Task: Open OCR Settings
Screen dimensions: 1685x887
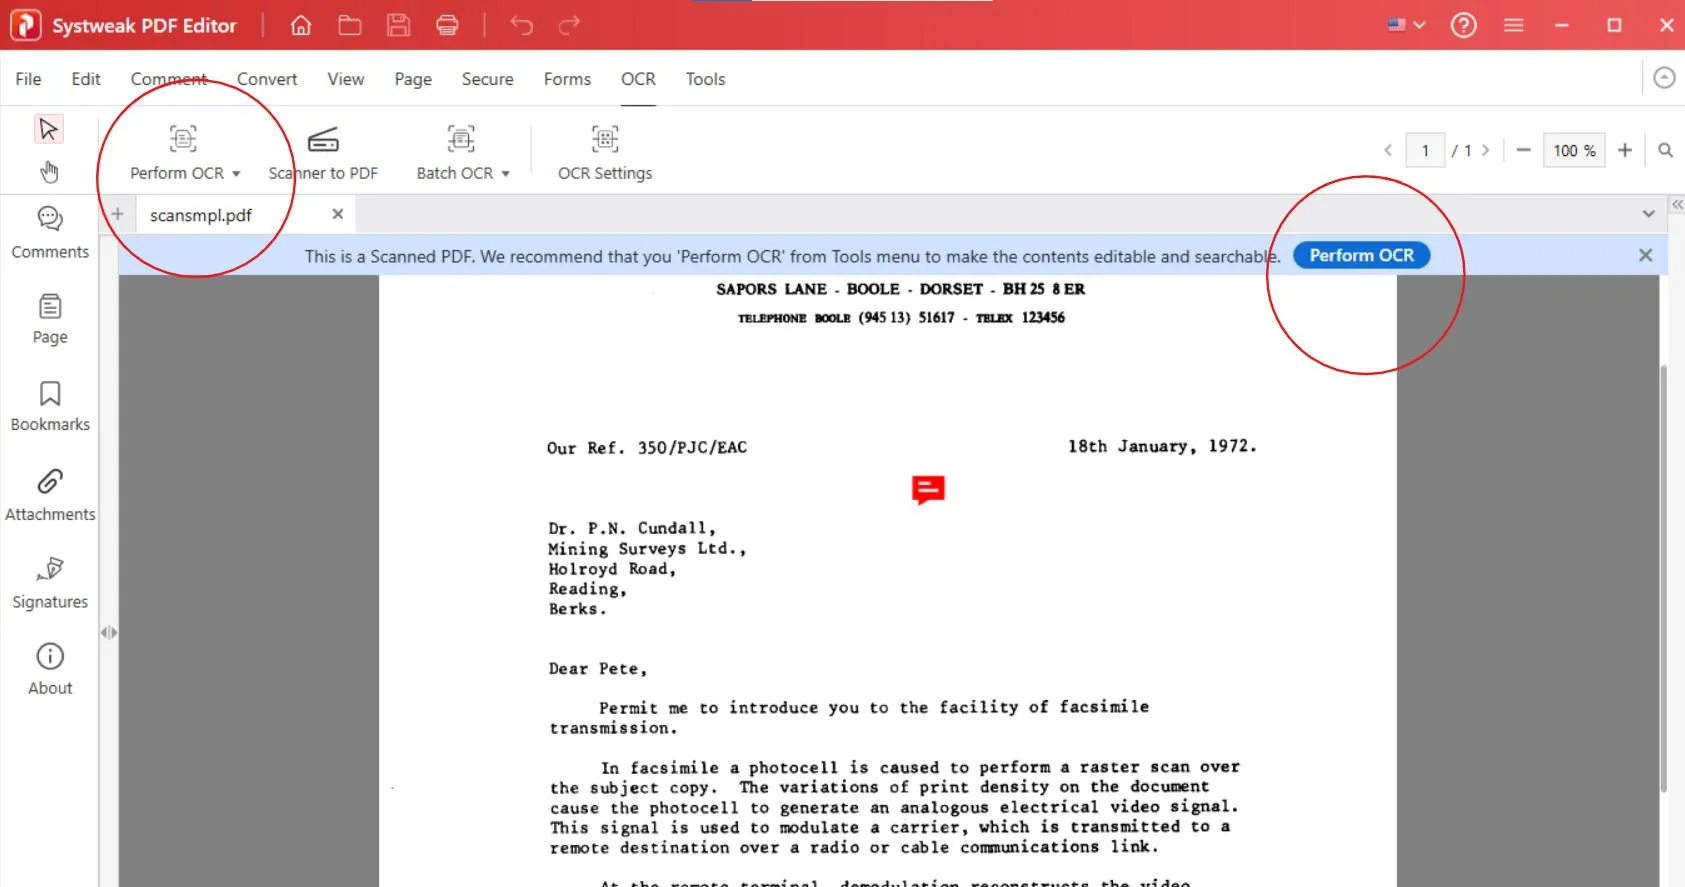Action: tap(604, 152)
